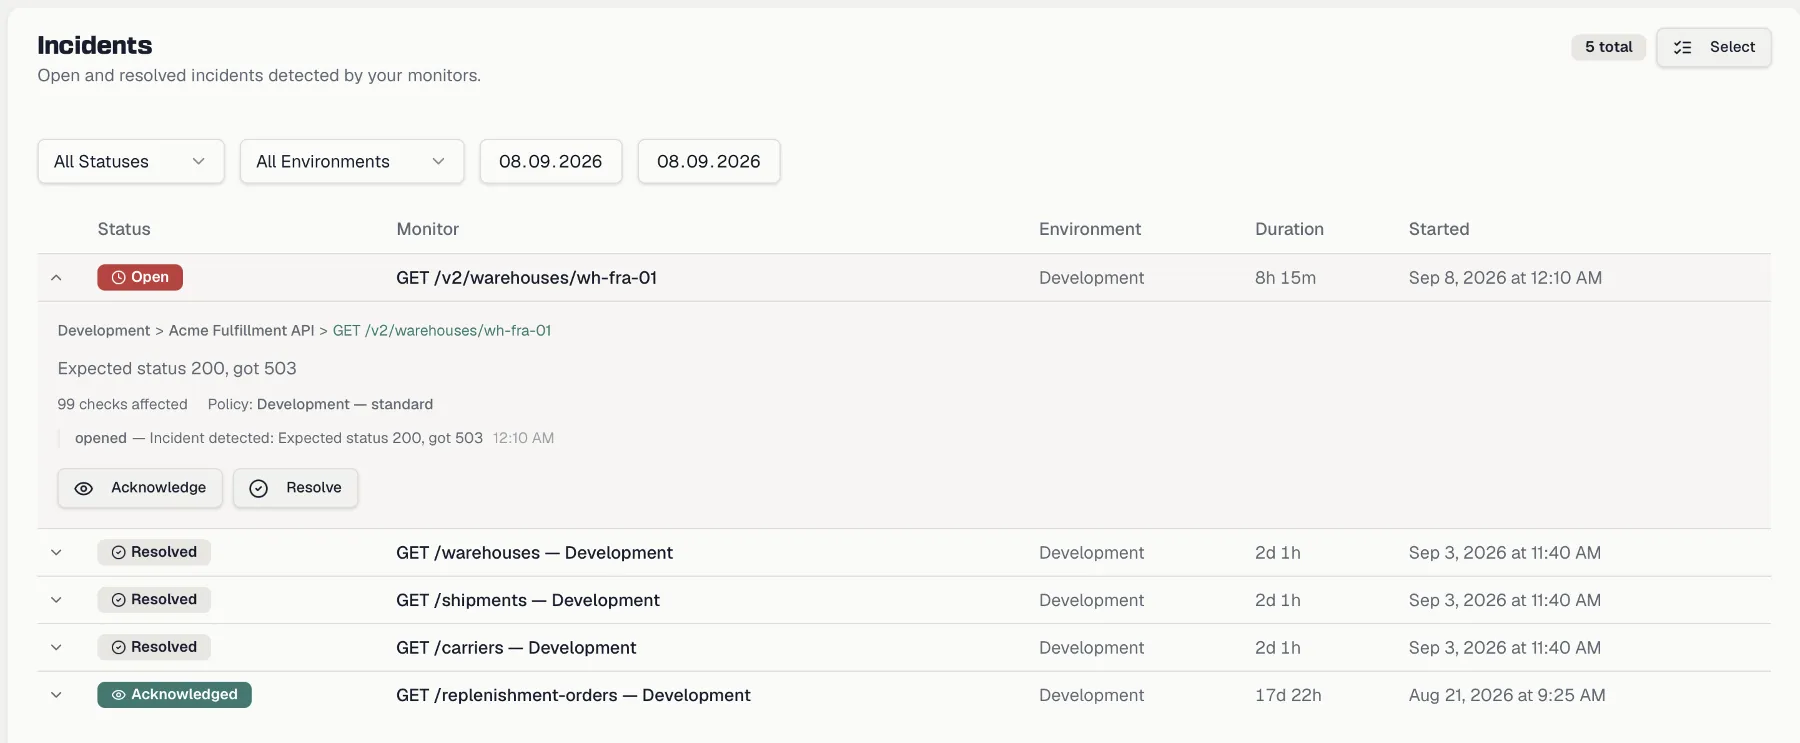
Task: Click the Monitor column header
Action: click(428, 229)
